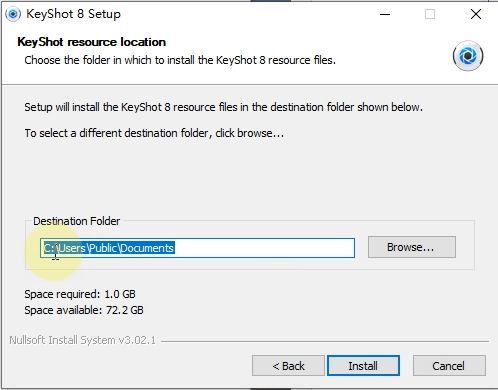Click the 'Setup will install' description line
Screen dimensions: 498x390
point(223,107)
